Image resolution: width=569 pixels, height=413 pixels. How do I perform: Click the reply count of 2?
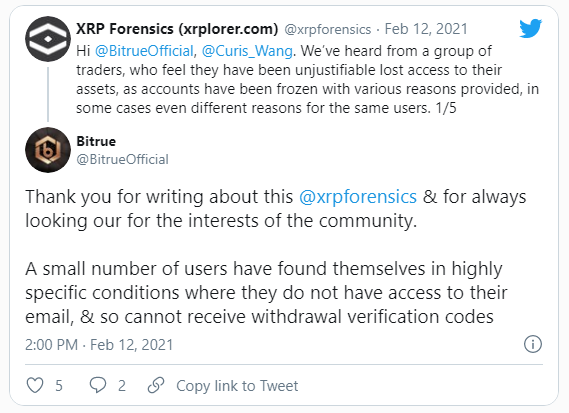(x=122, y=386)
